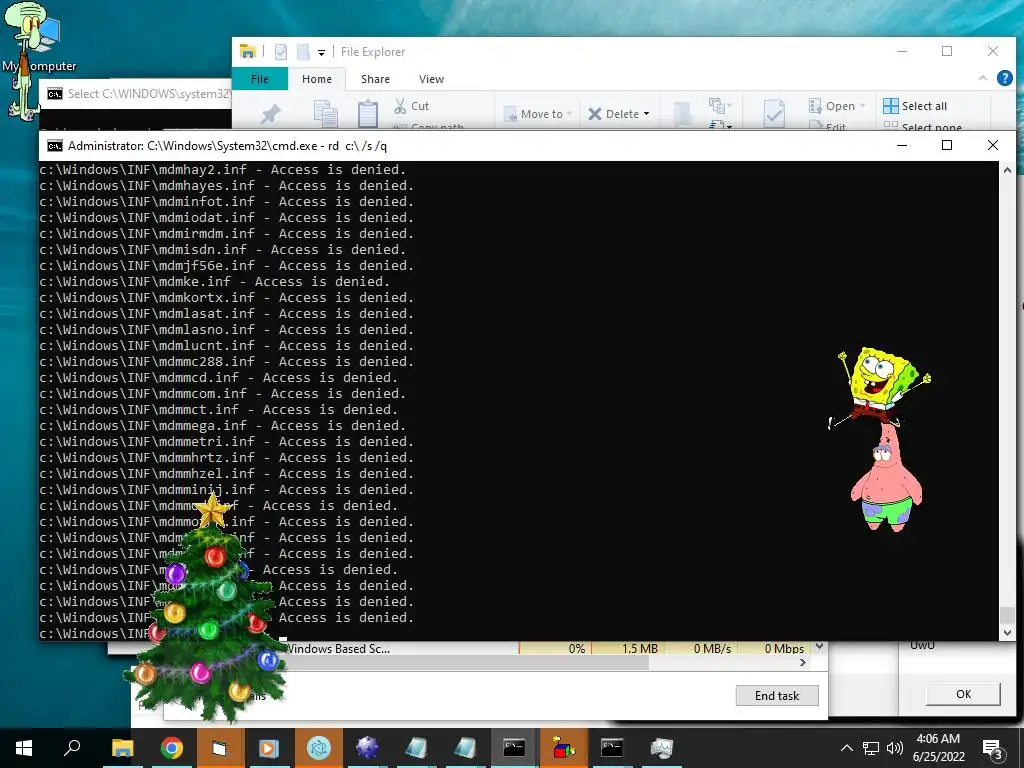Click Open in the File Explorer ribbon
Viewport: 1024px width, 768px height.
[x=837, y=106]
